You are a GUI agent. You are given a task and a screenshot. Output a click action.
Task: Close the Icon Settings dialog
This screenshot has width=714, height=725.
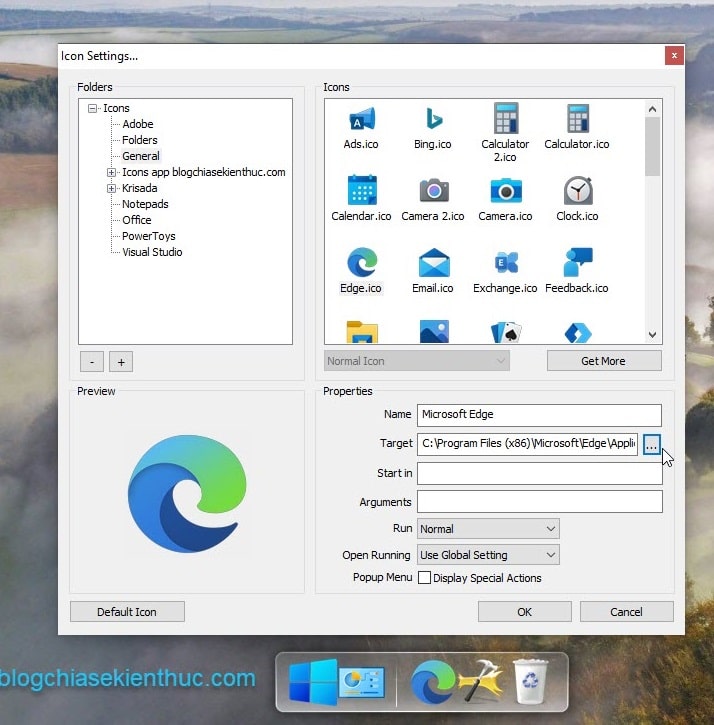point(675,55)
